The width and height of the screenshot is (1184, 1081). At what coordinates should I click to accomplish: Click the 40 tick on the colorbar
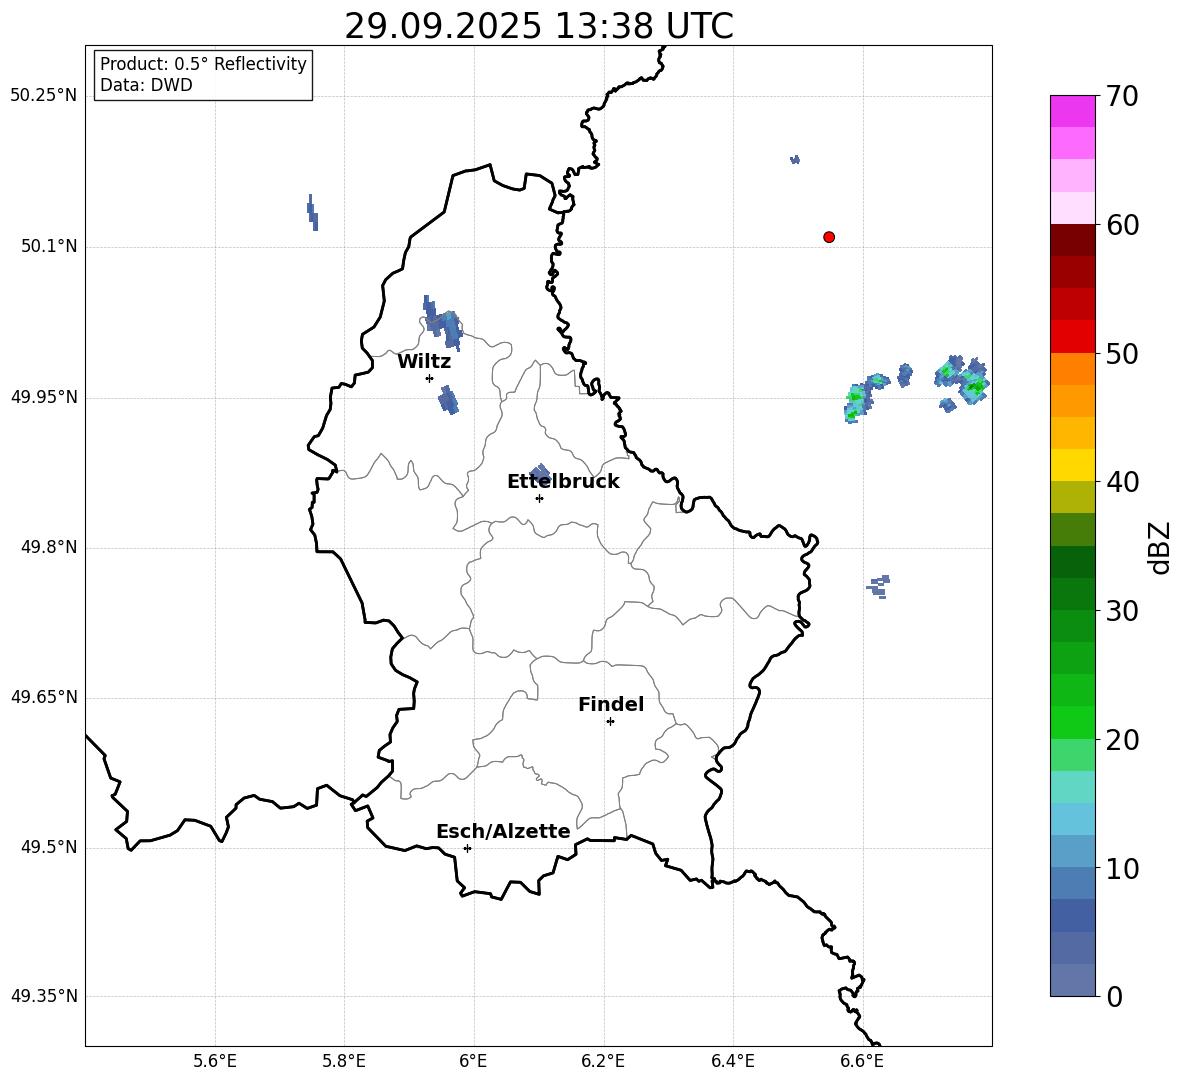pos(1122,482)
